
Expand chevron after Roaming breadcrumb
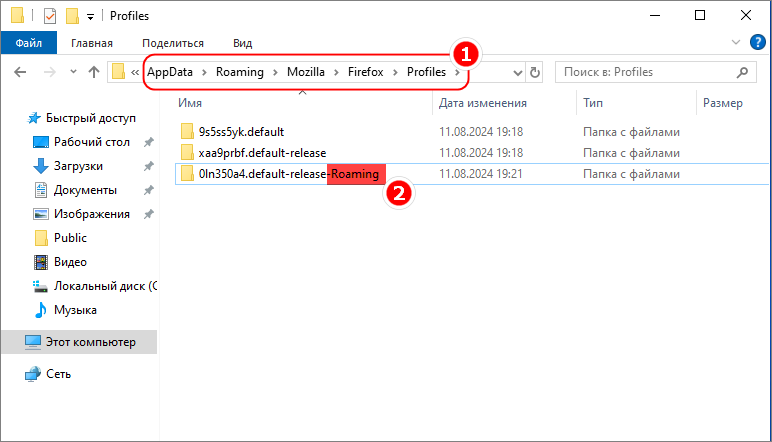point(276,72)
